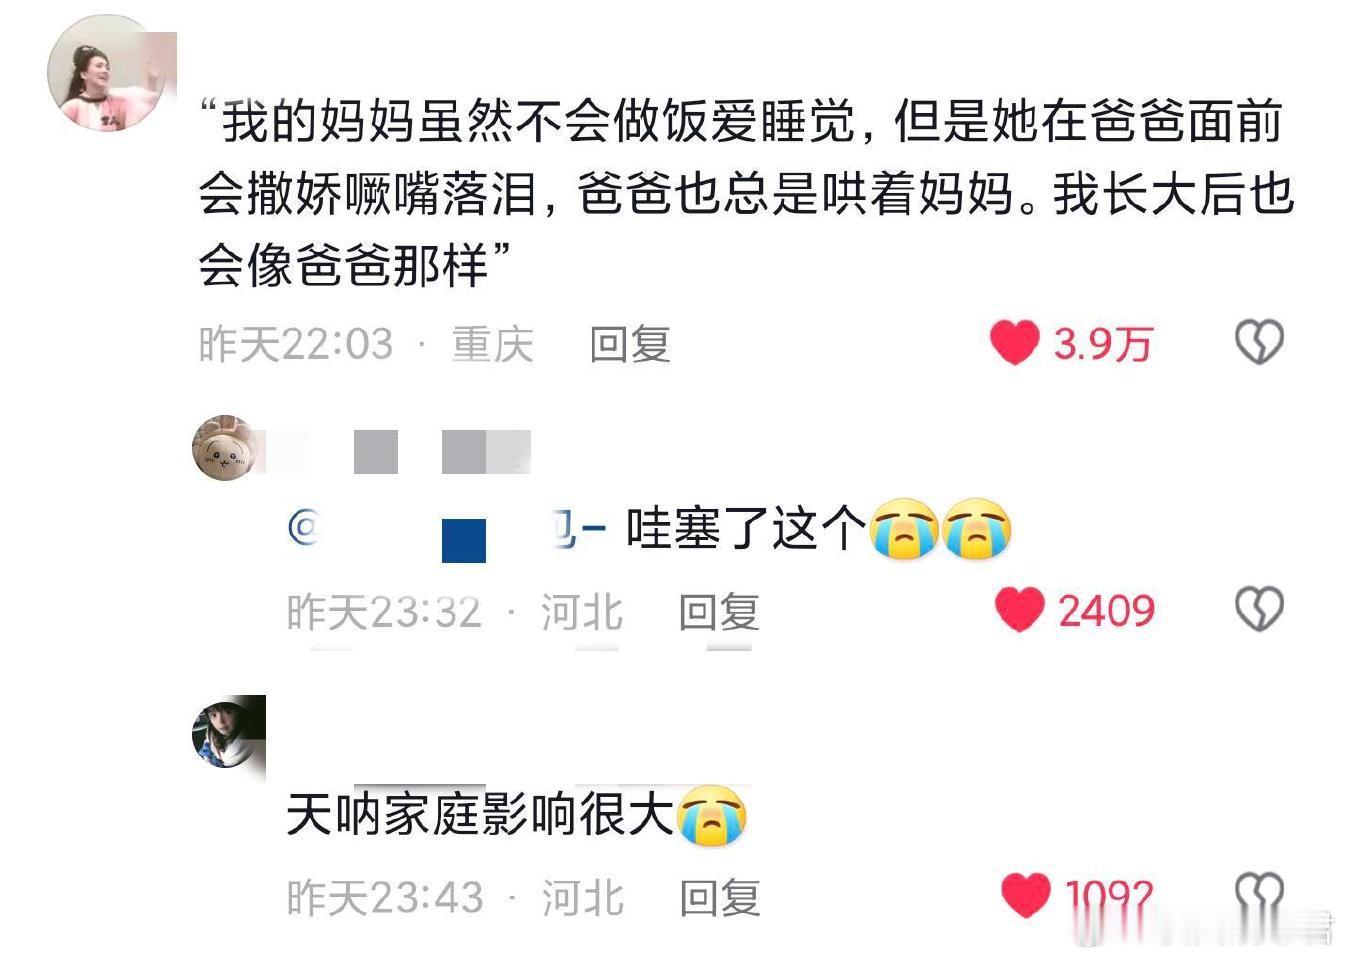Open the top commenter's pink-outfit avatar
Viewport: 1346px width, 960px height.
pos(109,73)
